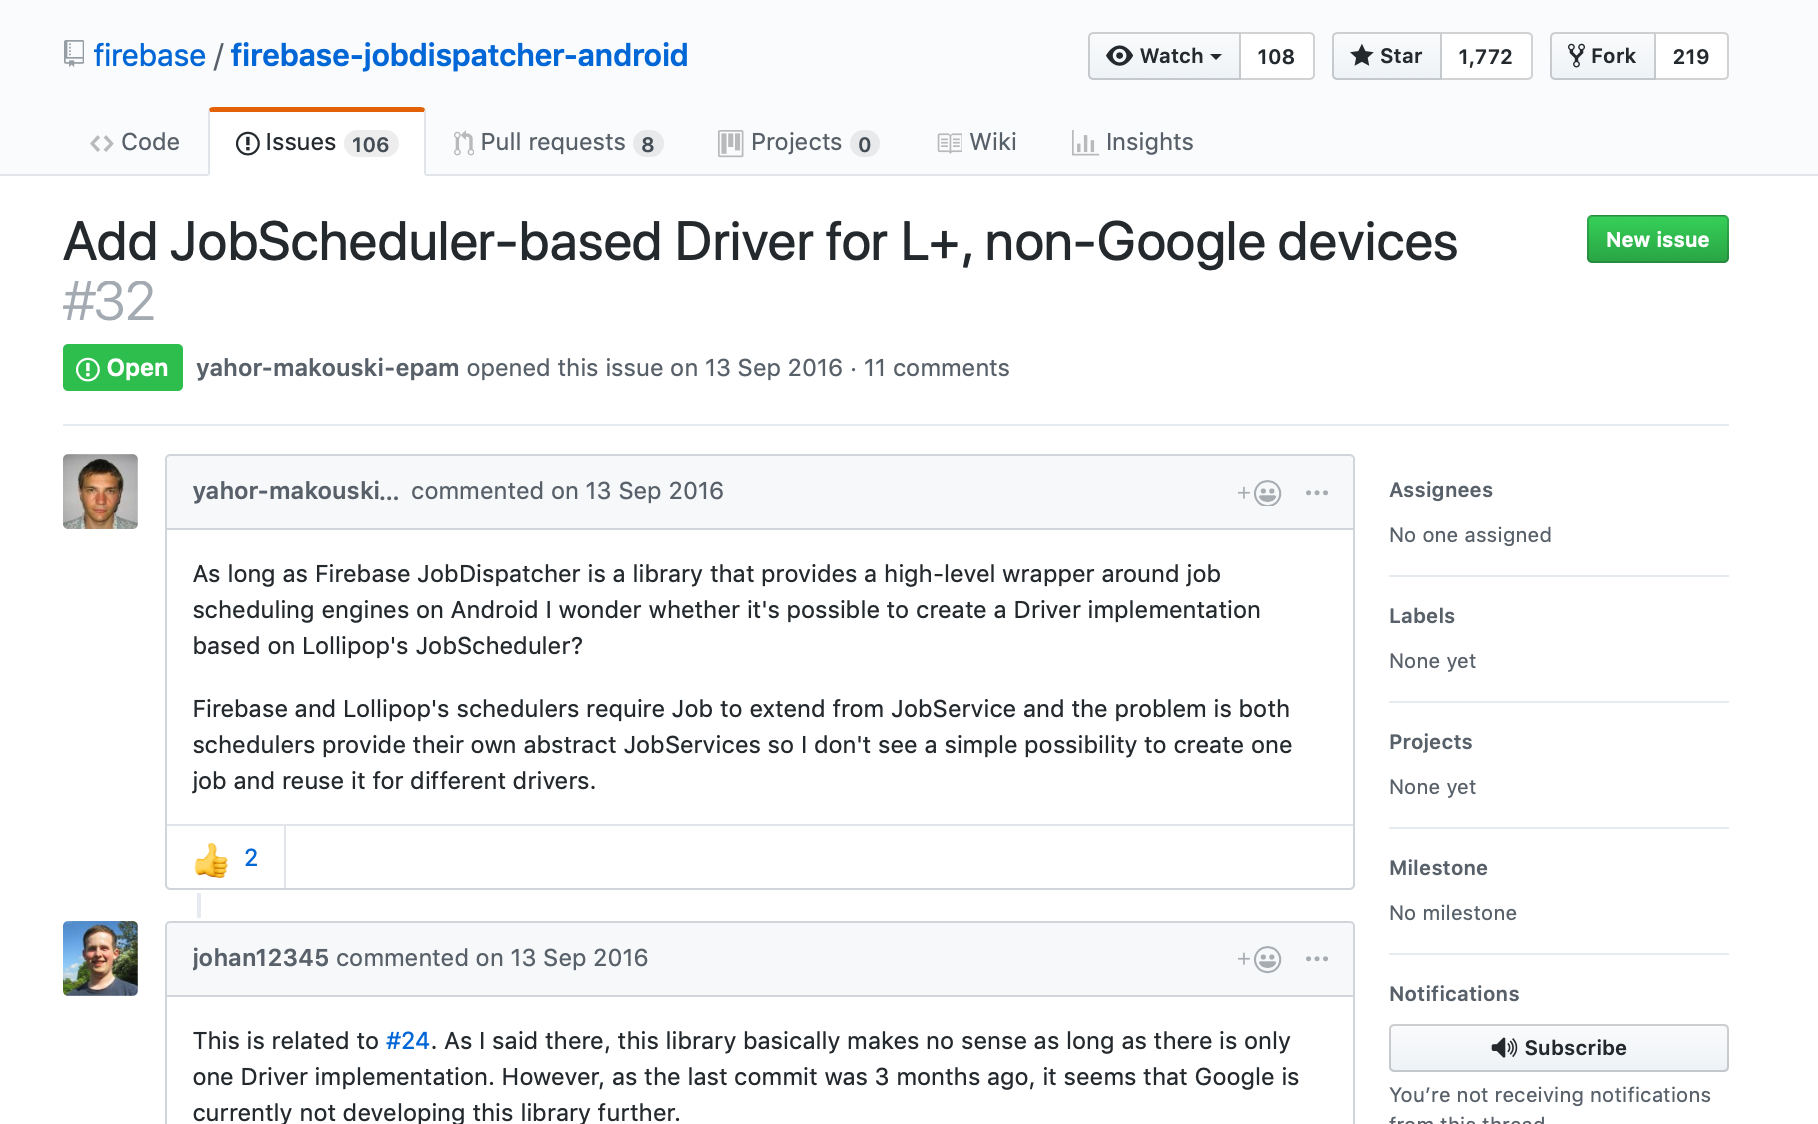Switch to the Code tab
This screenshot has width=1818, height=1124.
tap(135, 142)
